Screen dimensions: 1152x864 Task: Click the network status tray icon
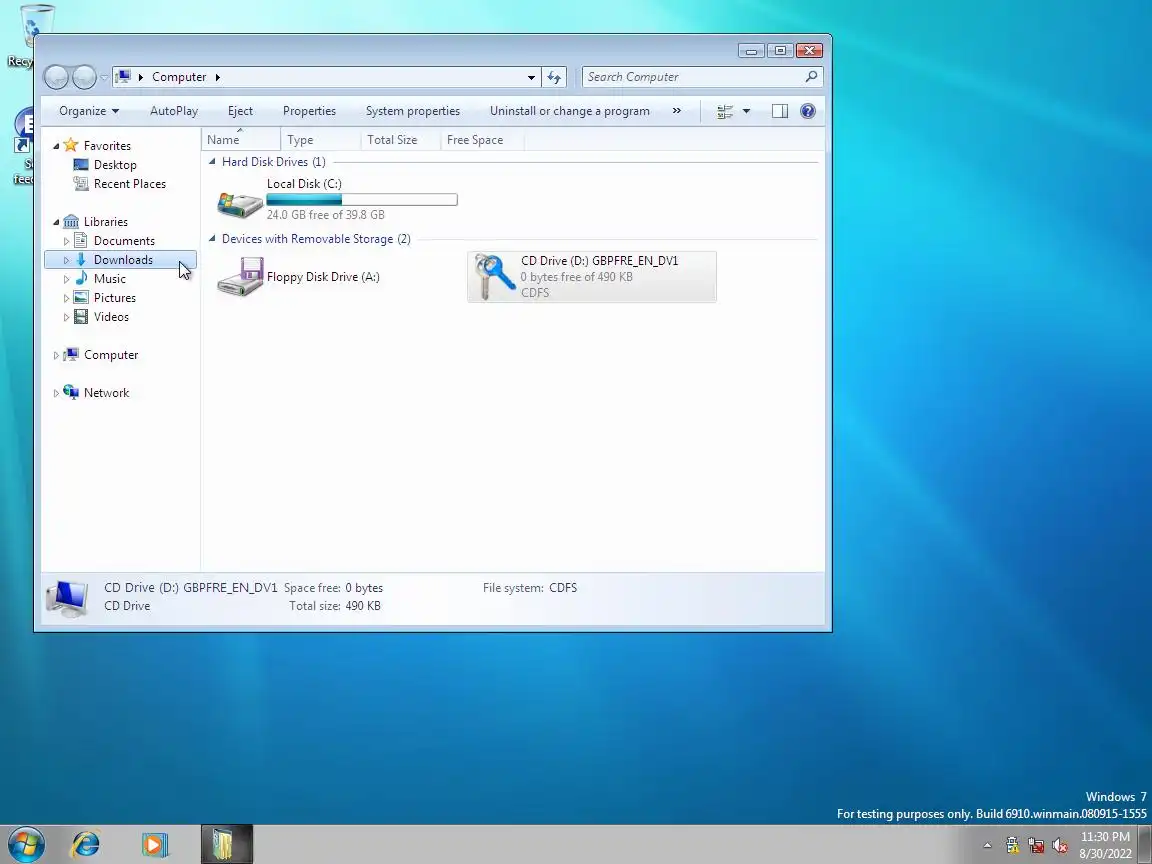(x=1036, y=845)
